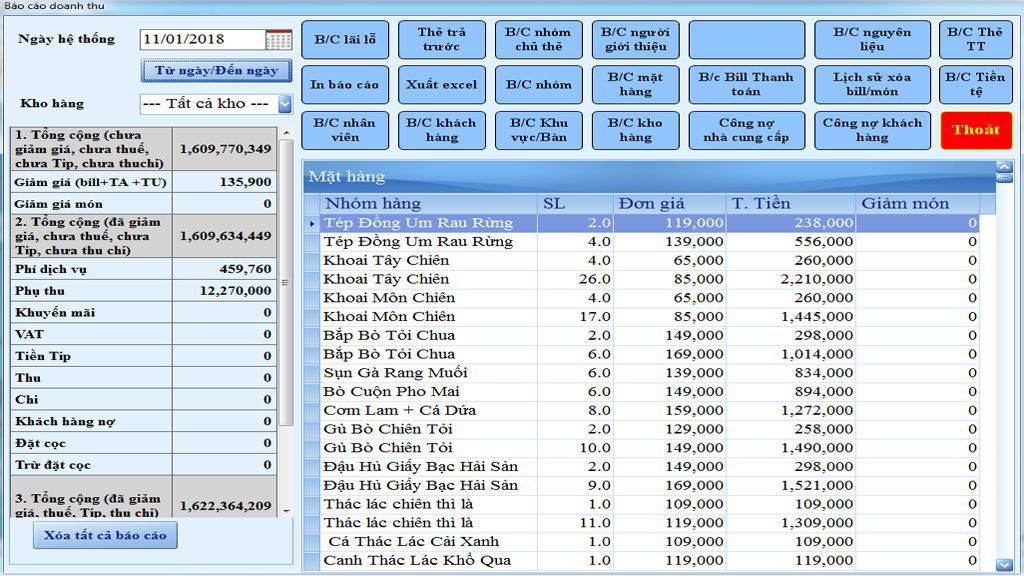Click the 1,309,000 total in Thác lác row

(x=816, y=523)
